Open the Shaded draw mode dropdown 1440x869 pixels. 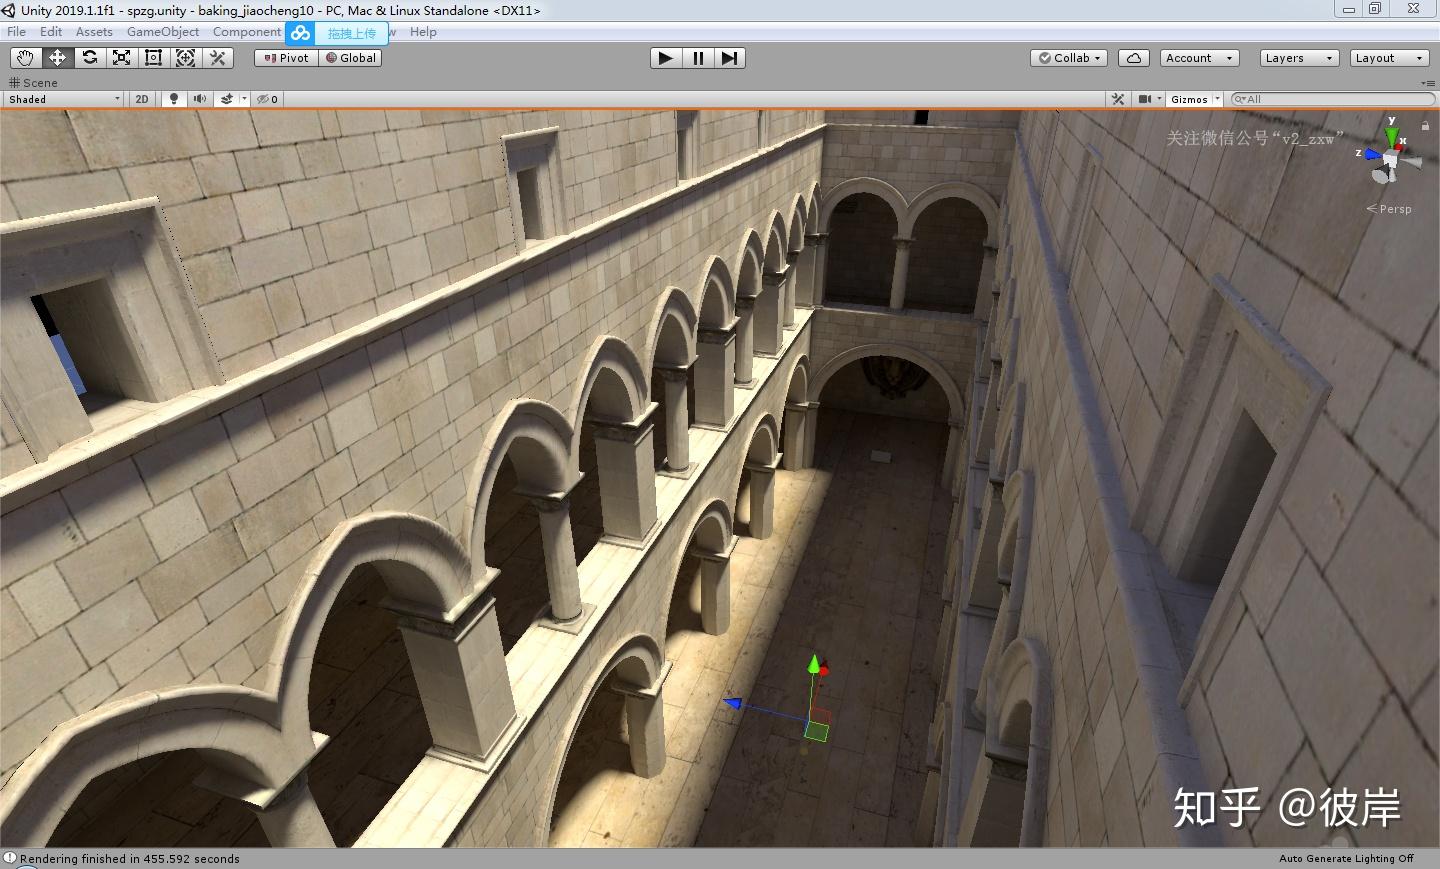click(64, 99)
